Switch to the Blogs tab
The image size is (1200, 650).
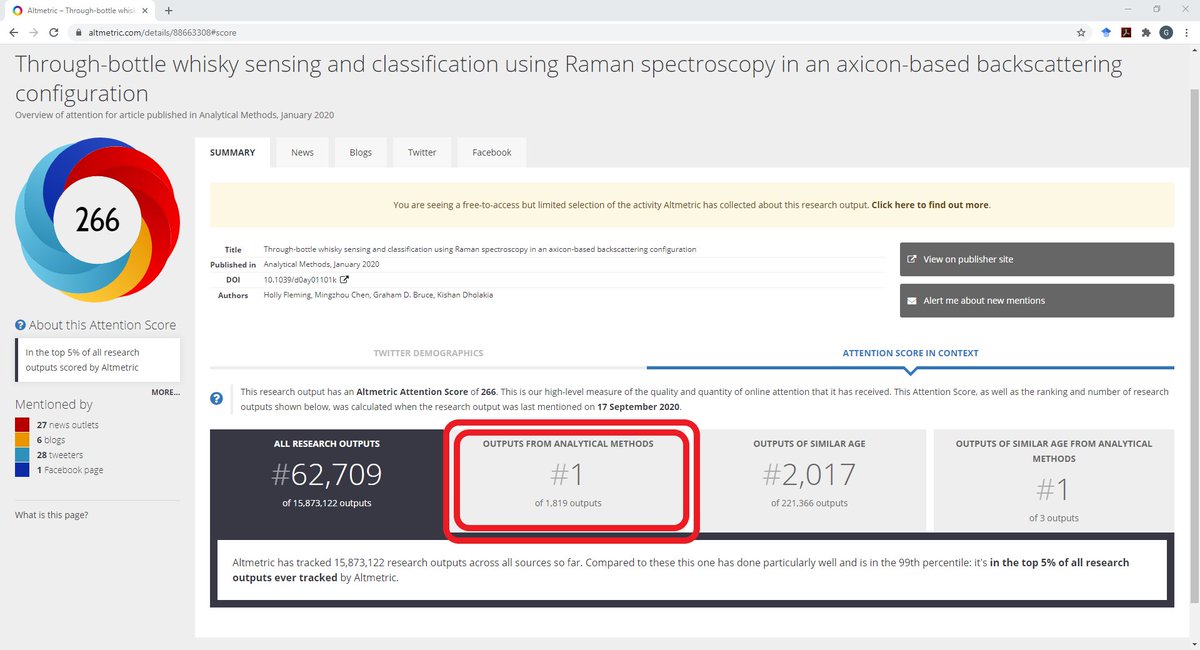coord(360,152)
